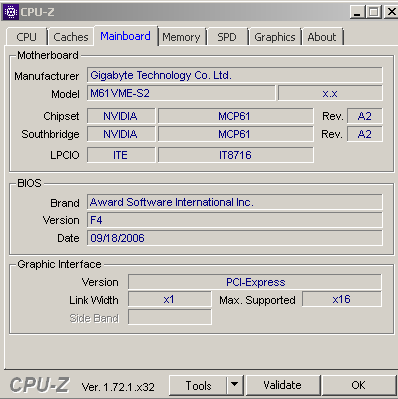398x399 pixels.
Task: Click the Tools button
Action: [x=198, y=386]
